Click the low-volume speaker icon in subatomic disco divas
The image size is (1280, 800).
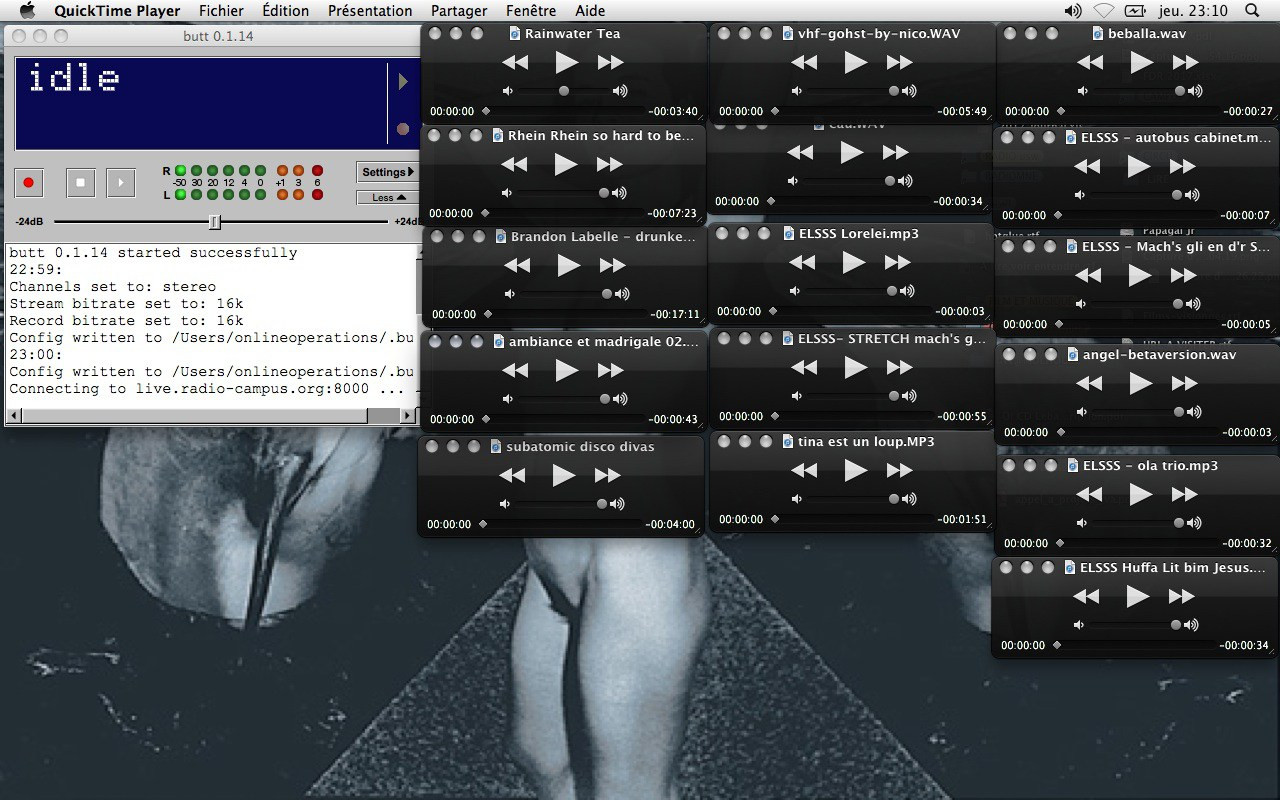coord(505,504)
